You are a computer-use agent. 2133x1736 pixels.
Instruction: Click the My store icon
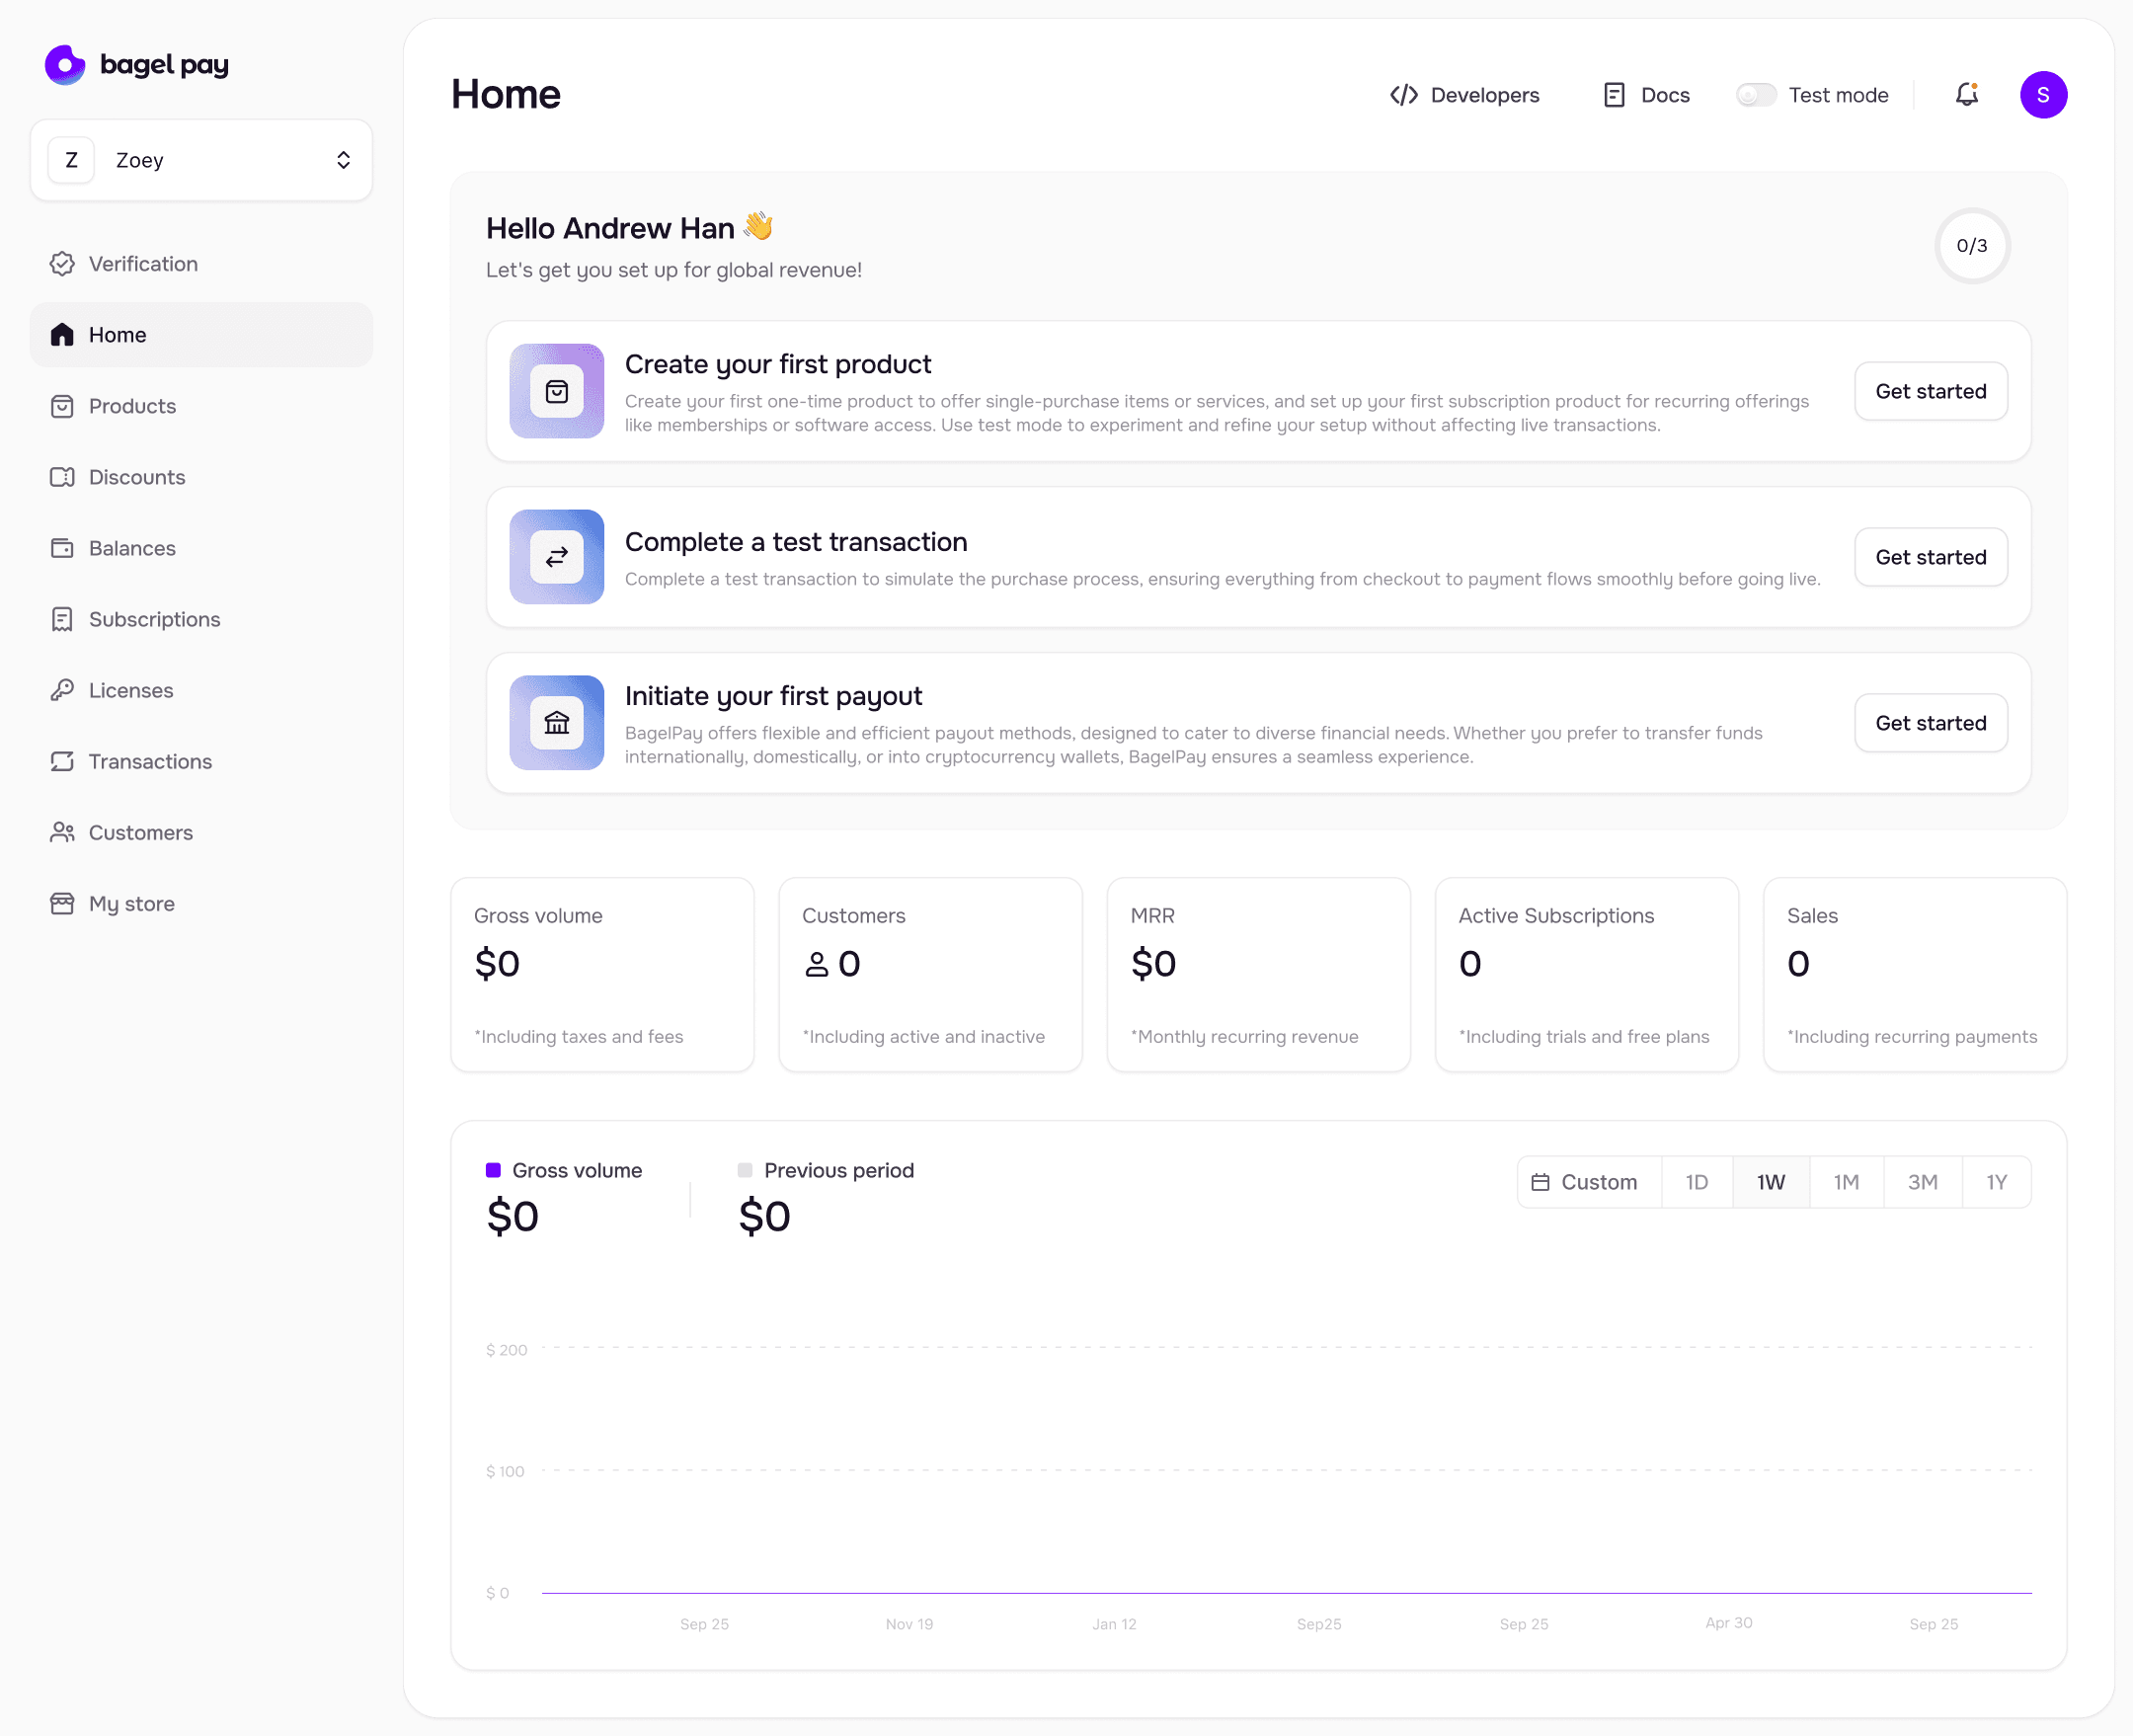click(x=62, y=903)
